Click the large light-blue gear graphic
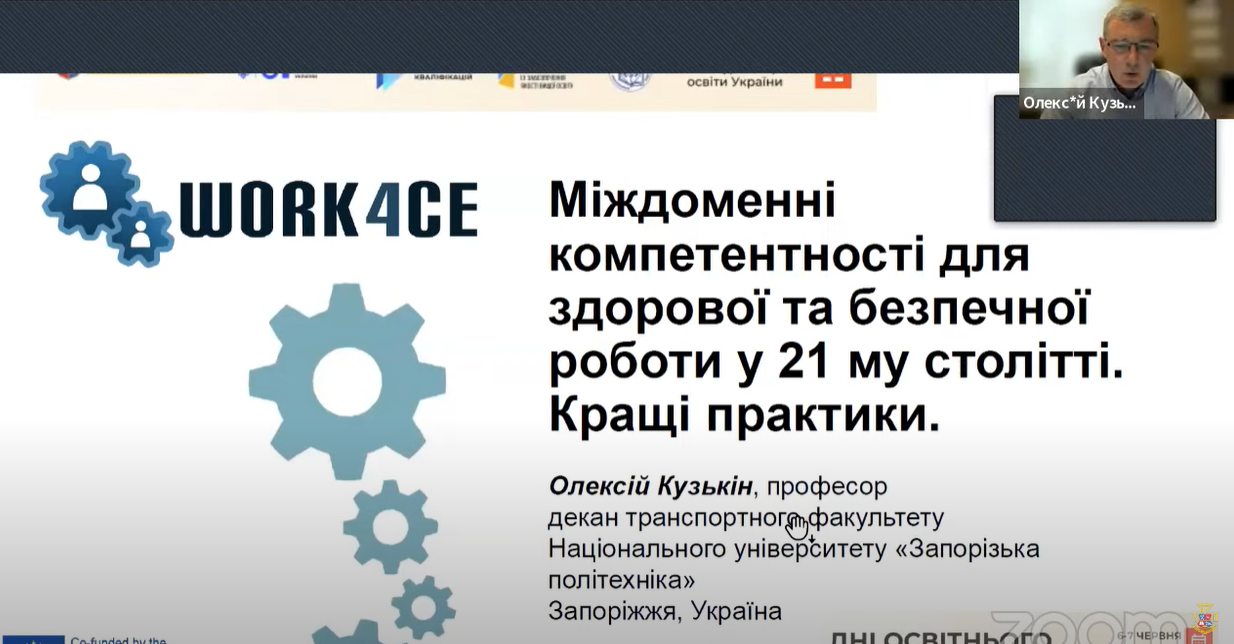The width and height of the screenshot is (1234, 644). point(347,379)
